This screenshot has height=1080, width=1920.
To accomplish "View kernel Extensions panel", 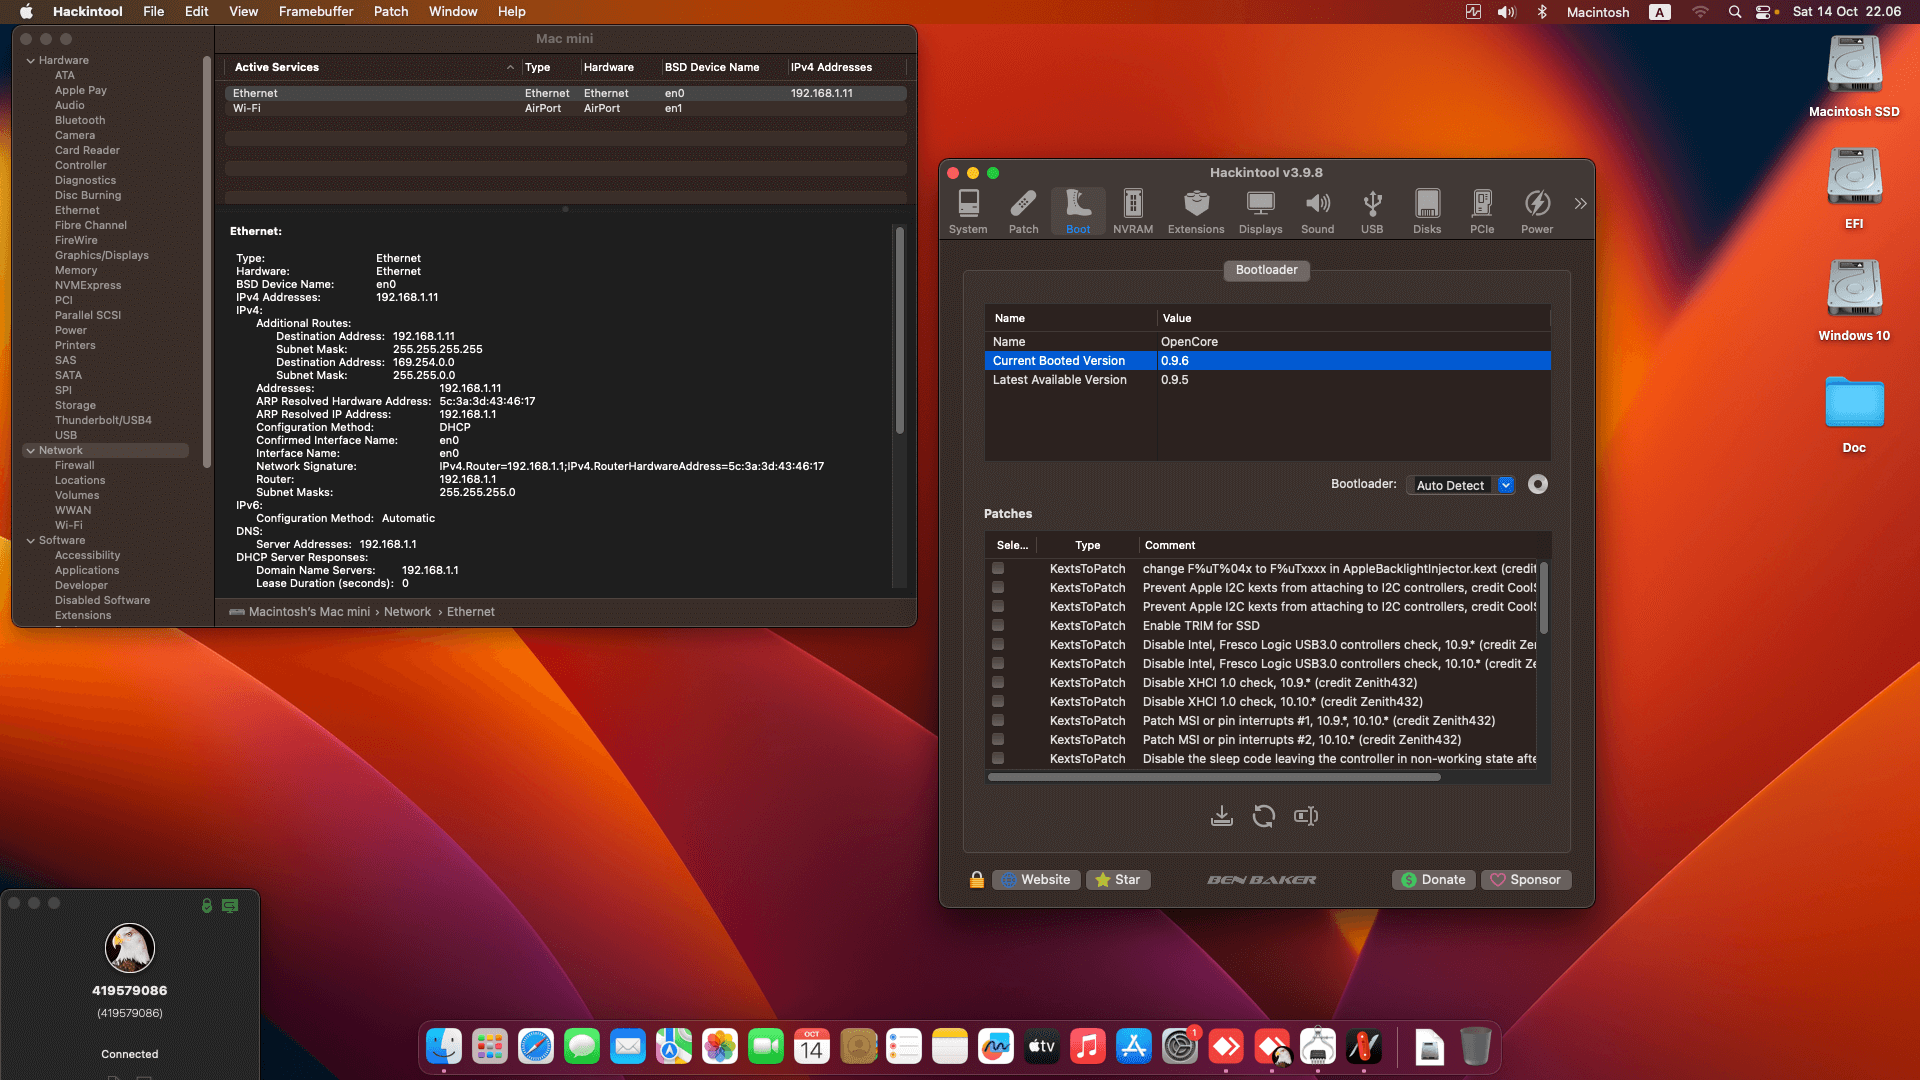I will pos(1195,210).
